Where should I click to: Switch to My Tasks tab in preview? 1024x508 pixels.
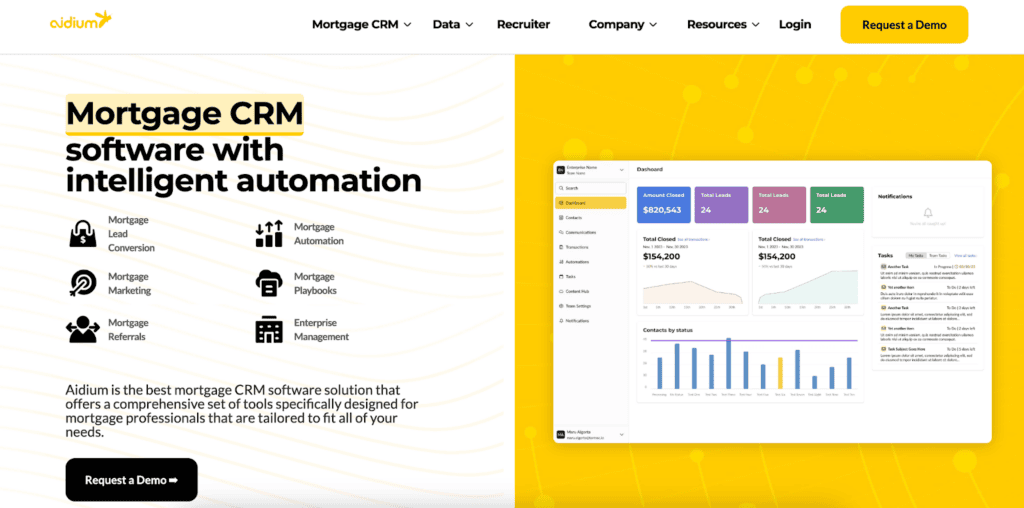(x=916, y=255)
